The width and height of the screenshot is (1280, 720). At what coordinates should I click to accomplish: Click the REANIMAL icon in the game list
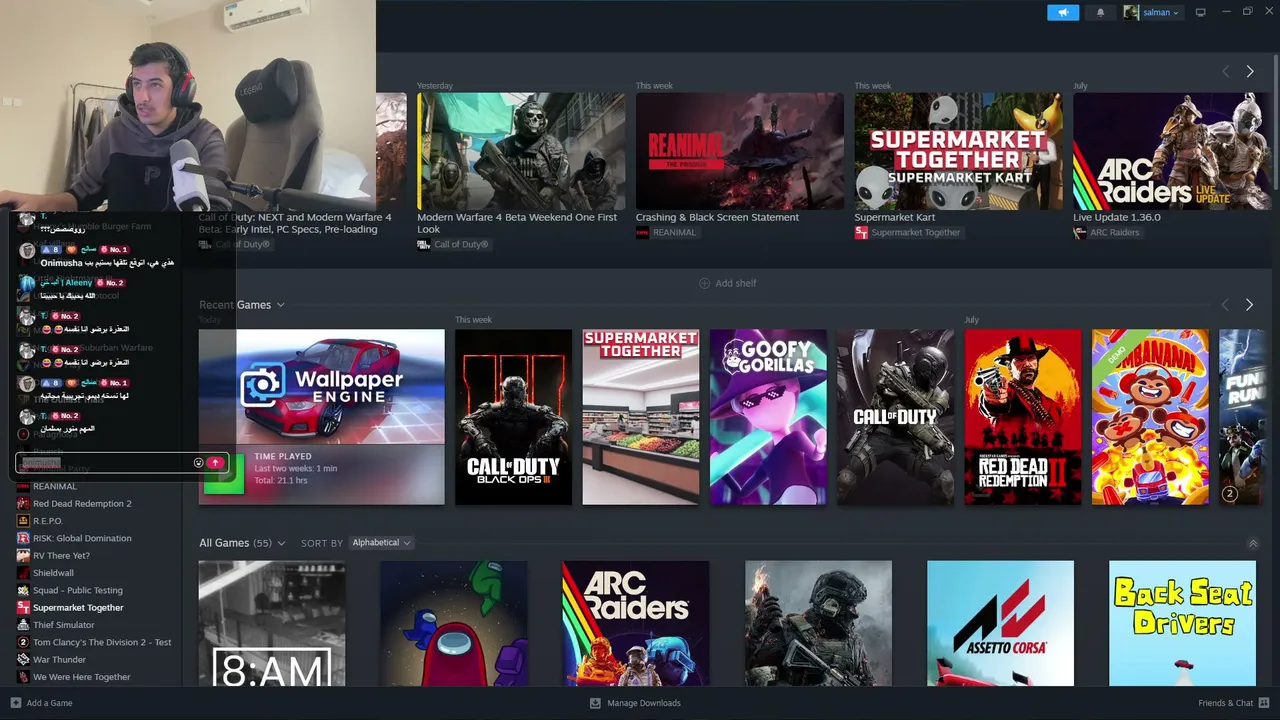23,487
